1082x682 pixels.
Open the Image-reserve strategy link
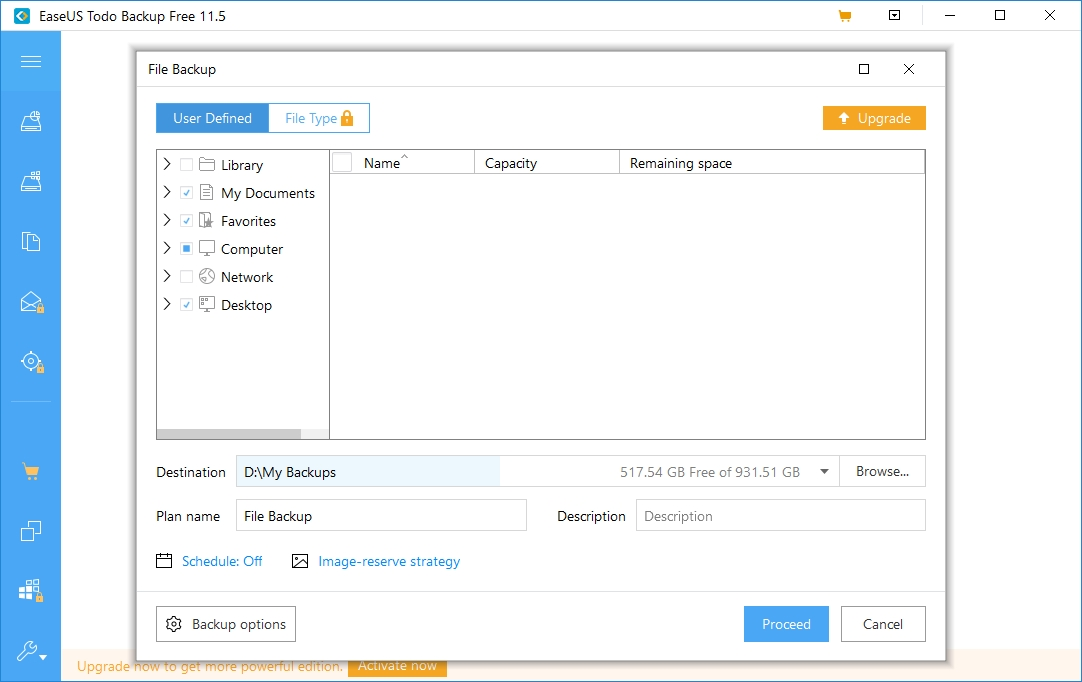389,561
